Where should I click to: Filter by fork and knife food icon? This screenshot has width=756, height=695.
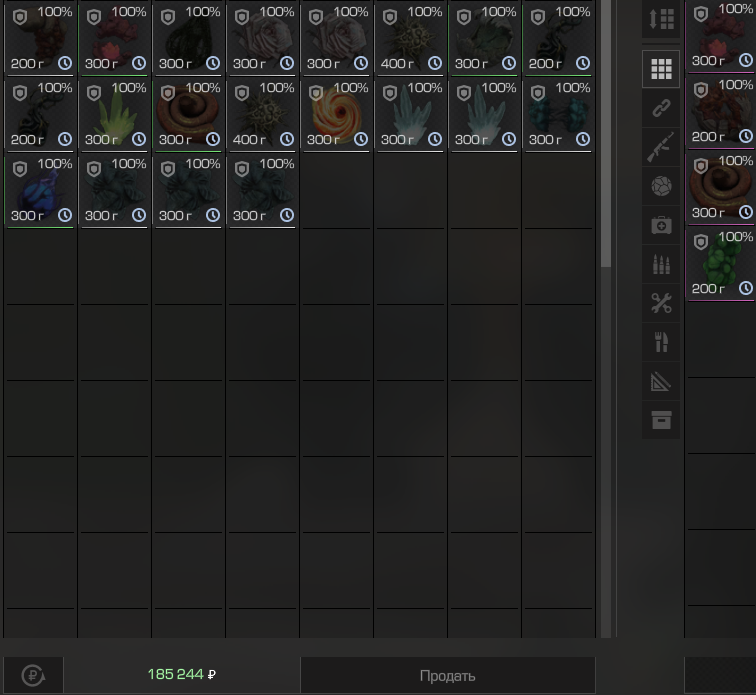[x=661, y=342]
